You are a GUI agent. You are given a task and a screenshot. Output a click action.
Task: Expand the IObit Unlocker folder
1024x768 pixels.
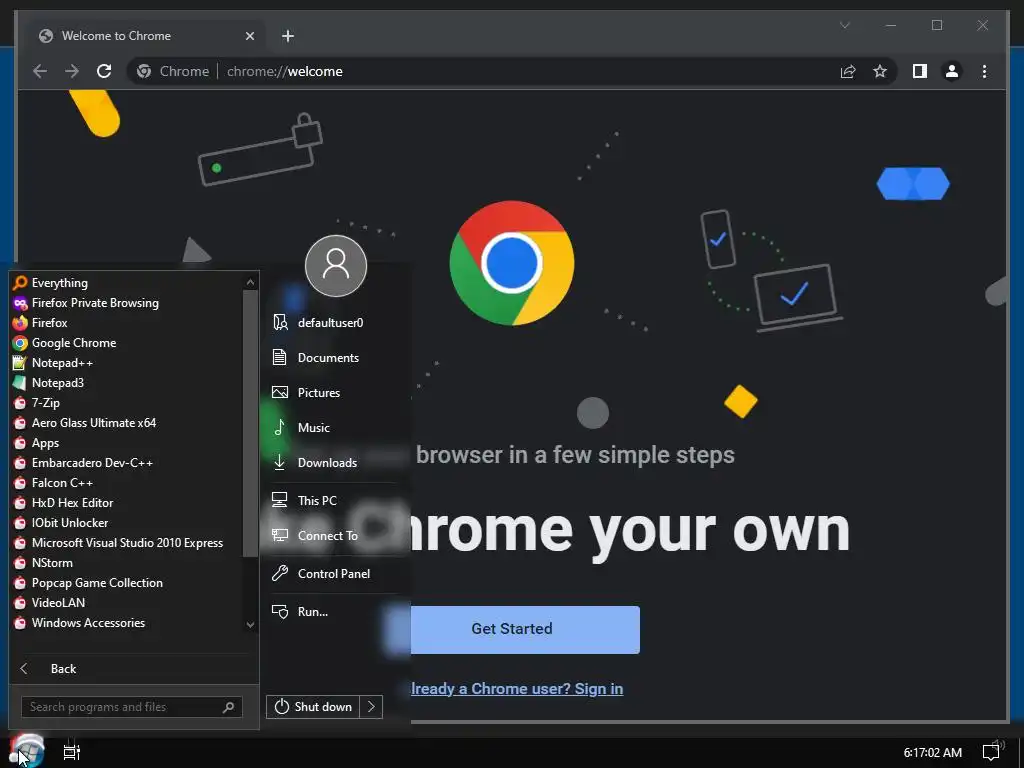(x=127, y=523)
